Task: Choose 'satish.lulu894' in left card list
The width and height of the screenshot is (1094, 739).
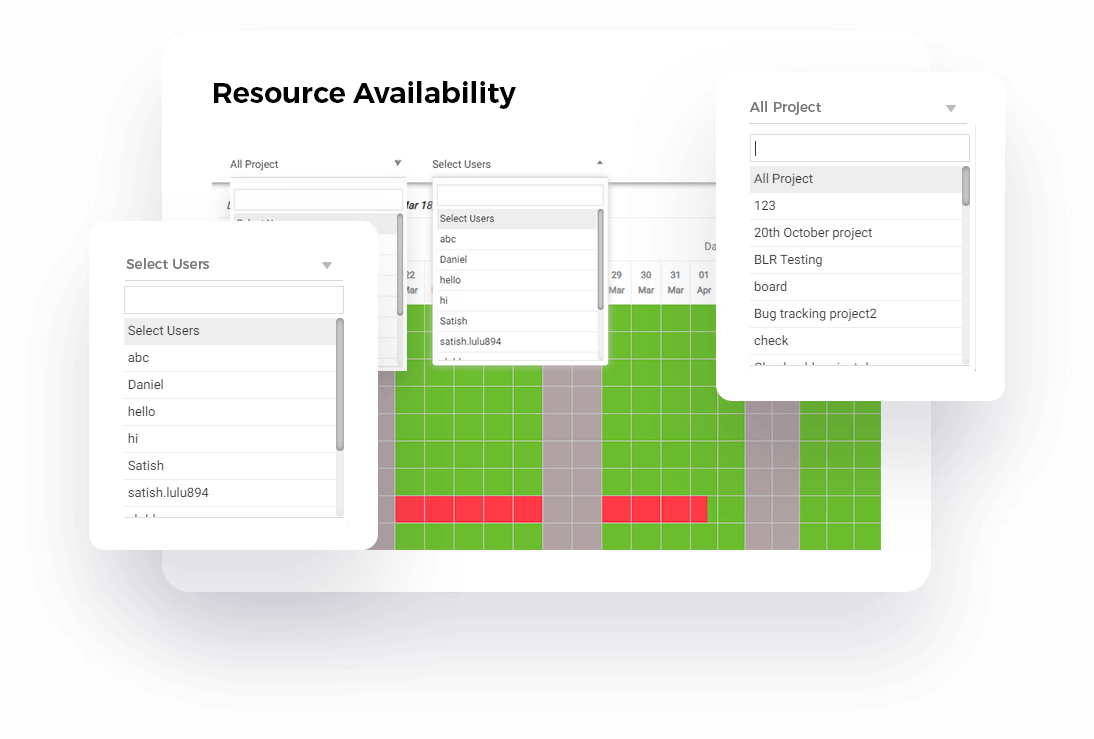Action: click(230, 493)
